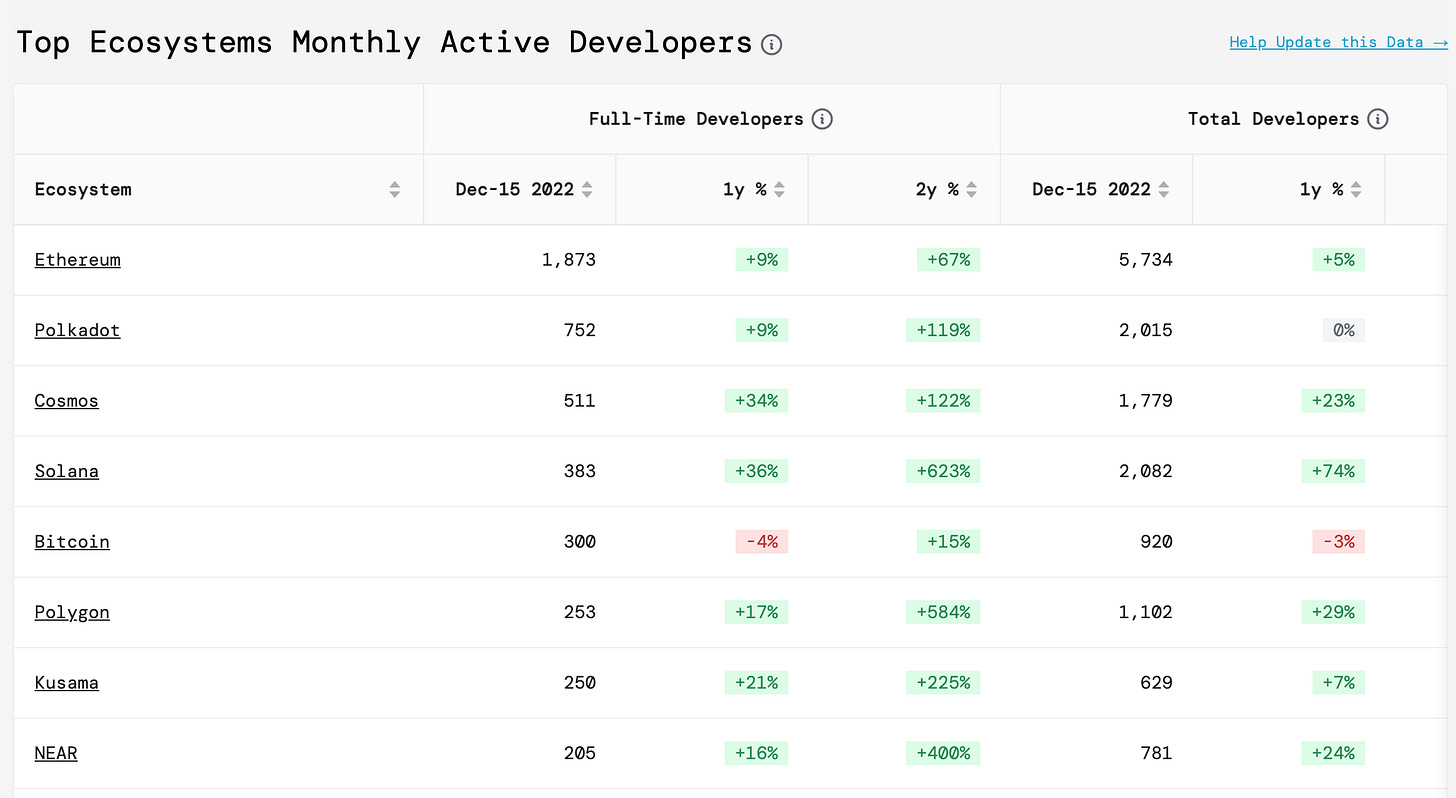Sort Total Developers 1y % column
Viewport: 1456px width, 798px height.
point(1356,190)
